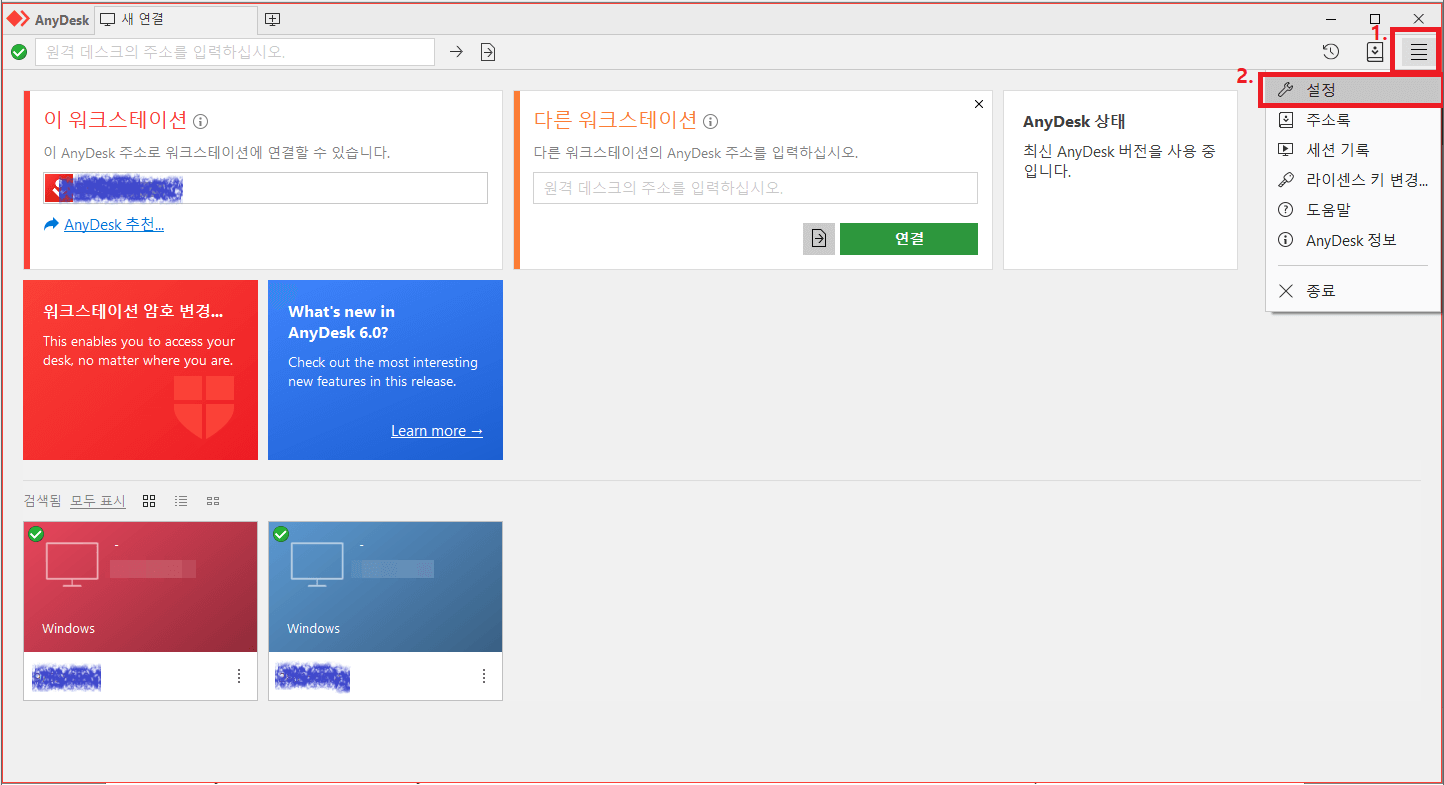Click the connect arrow next to address bar
1444x785 pixels.
[456, 52]
